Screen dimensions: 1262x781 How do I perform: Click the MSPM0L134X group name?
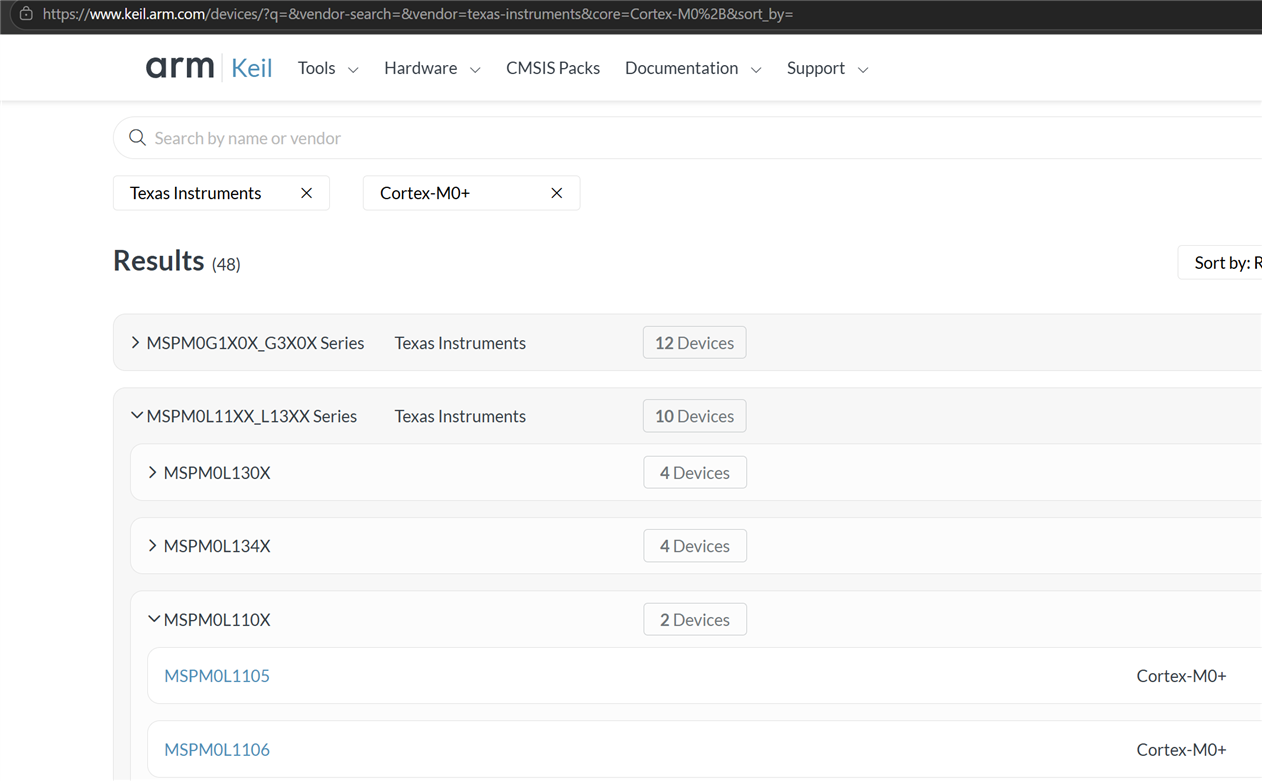[217, 546]
